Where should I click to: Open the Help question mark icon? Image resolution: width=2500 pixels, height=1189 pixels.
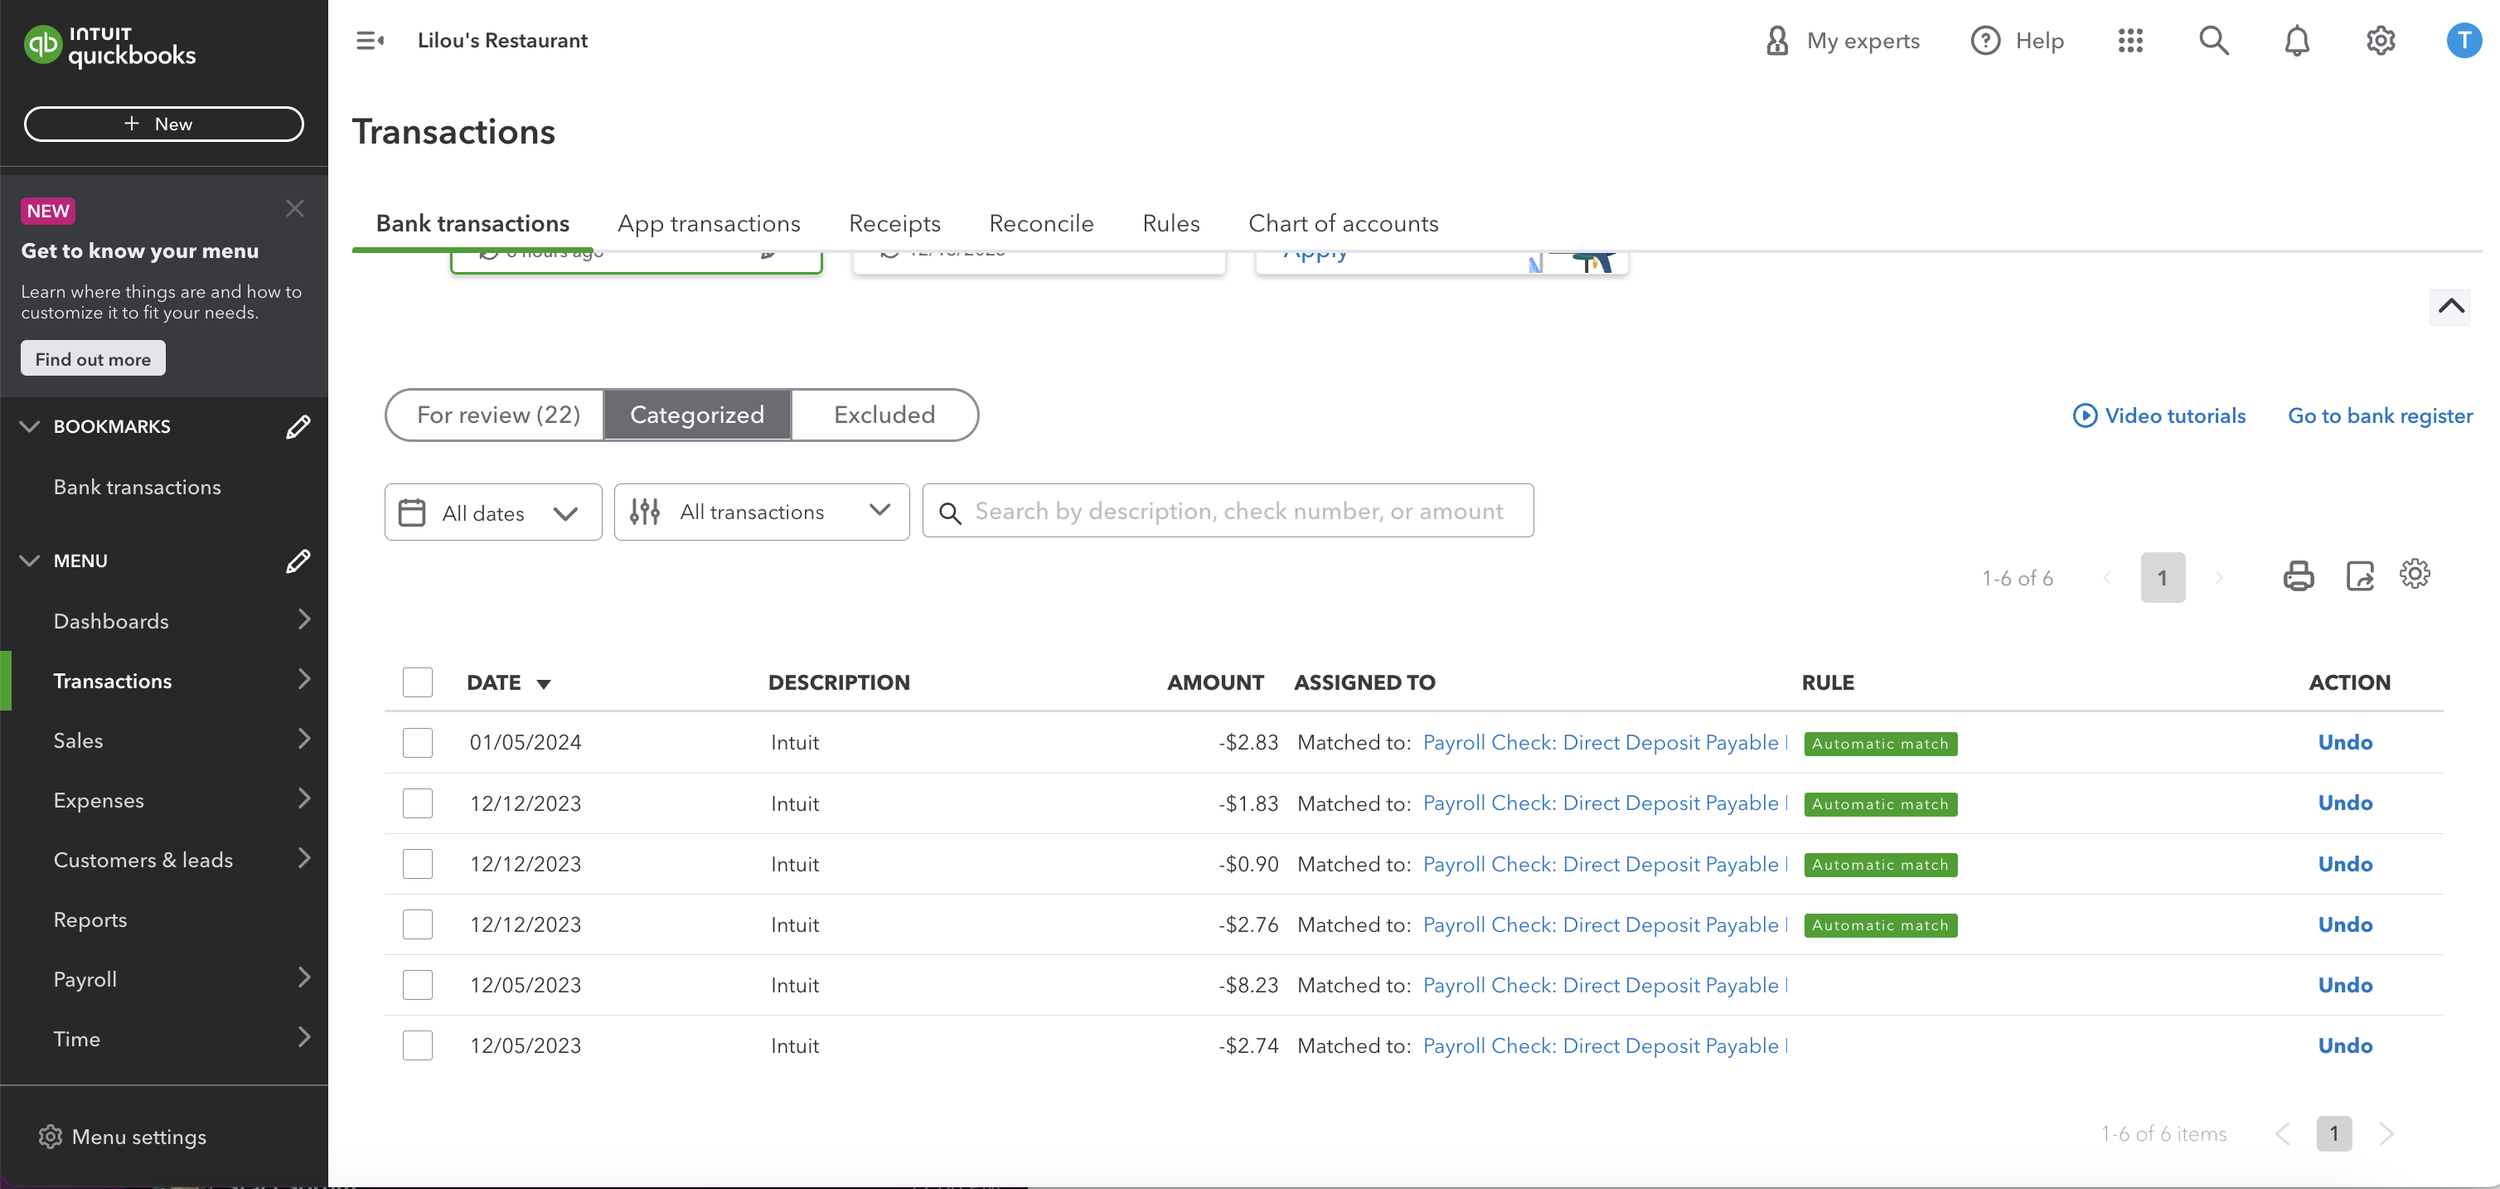click(1985, 41)
